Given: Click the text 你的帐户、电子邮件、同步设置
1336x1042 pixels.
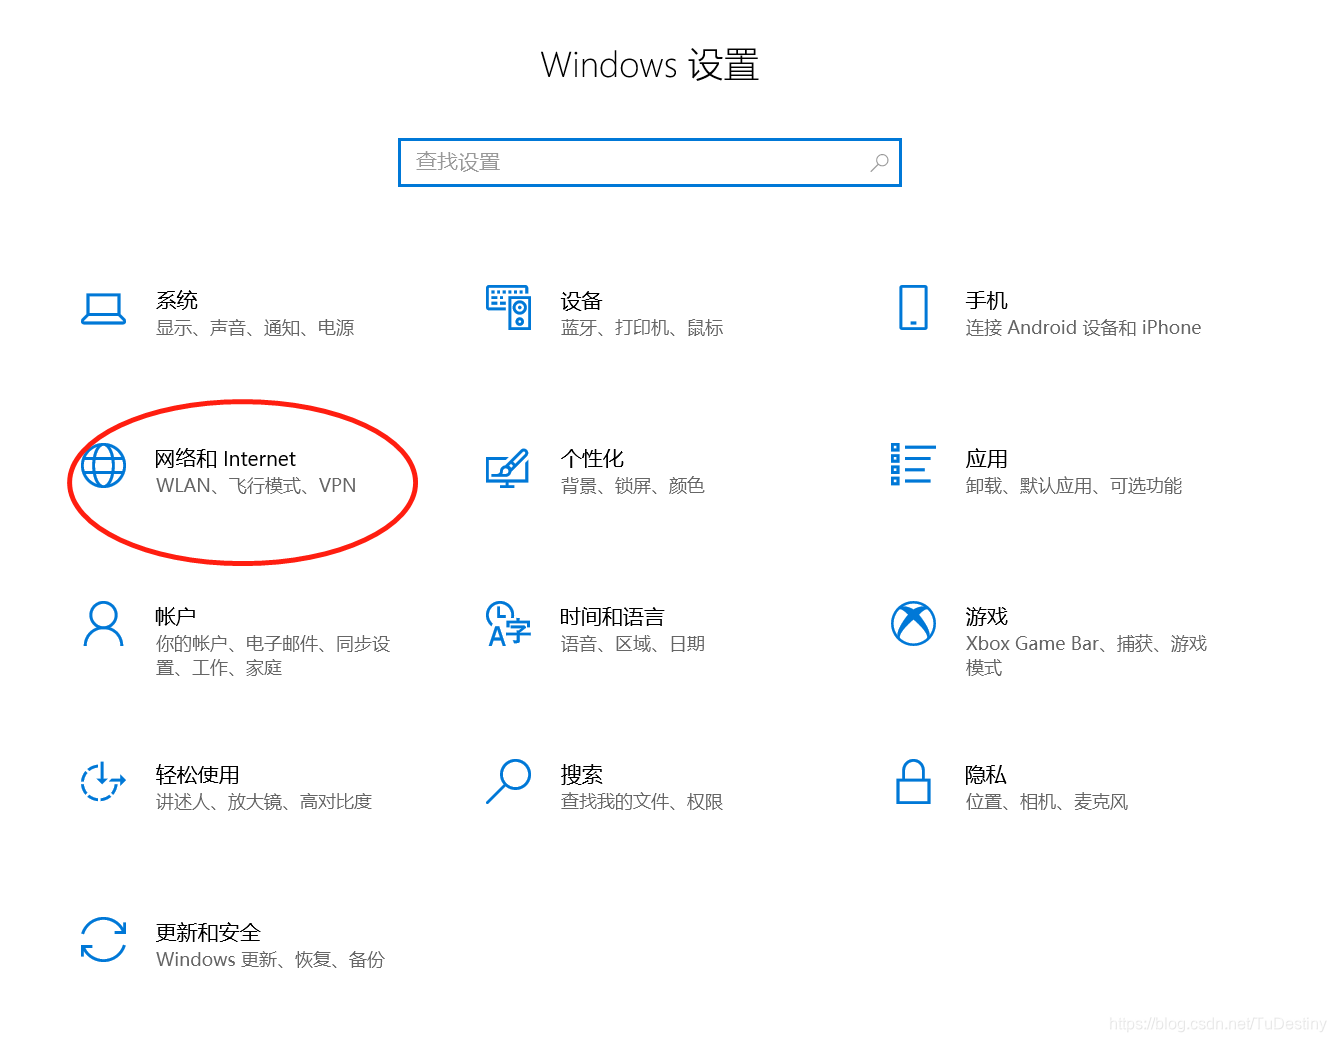Looking at the screenshot, I should click(x=273, y=656).
